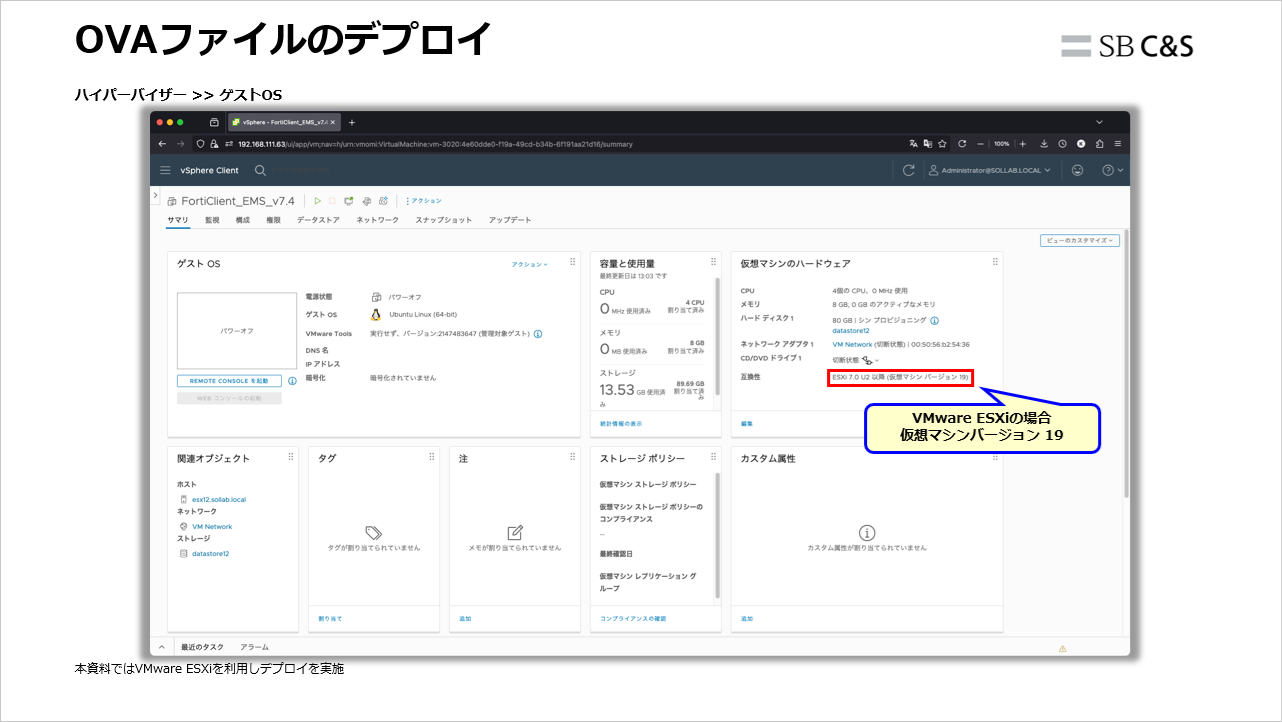Image resolution: width=1282 pixels, height=722 pixels.
Task: Grab the drag handle of ストレージ ポリシー card
Action: pos(713,456)
